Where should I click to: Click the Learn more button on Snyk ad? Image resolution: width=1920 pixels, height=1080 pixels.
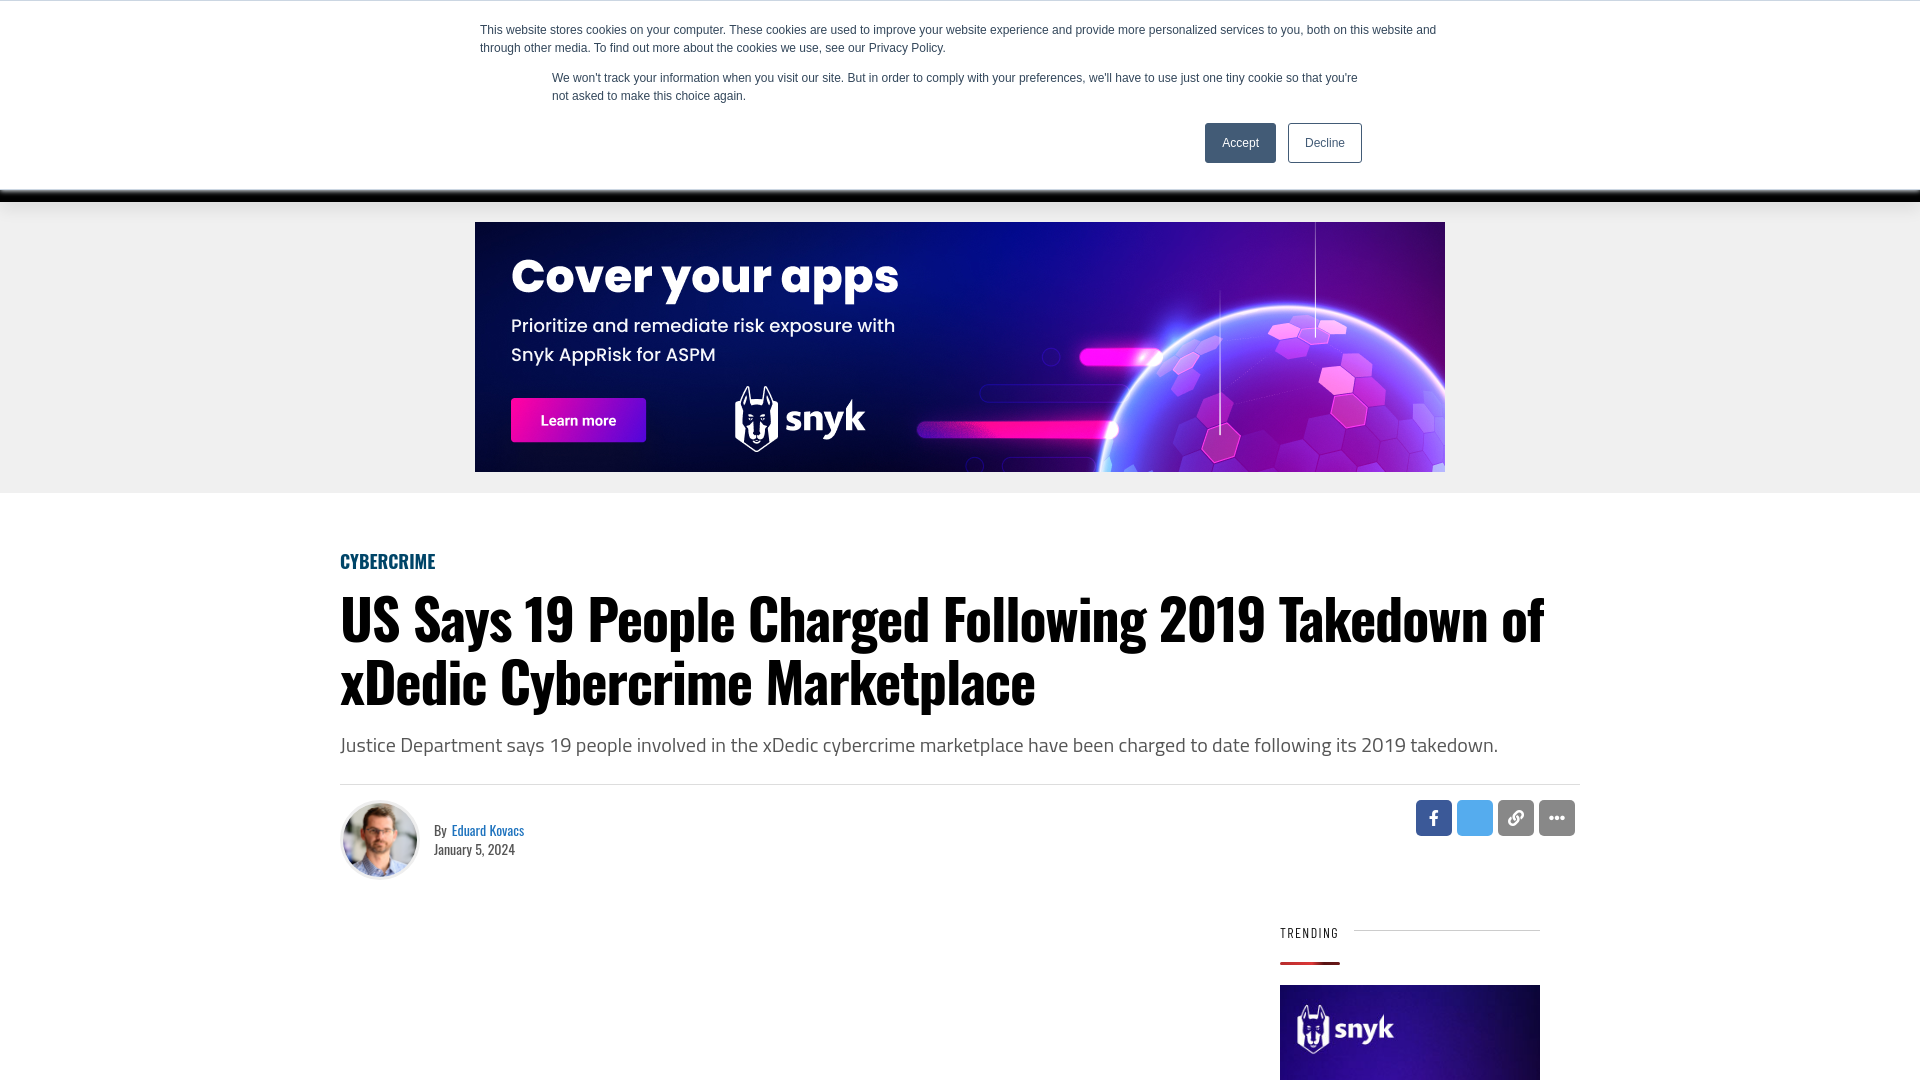pos(578,419)
